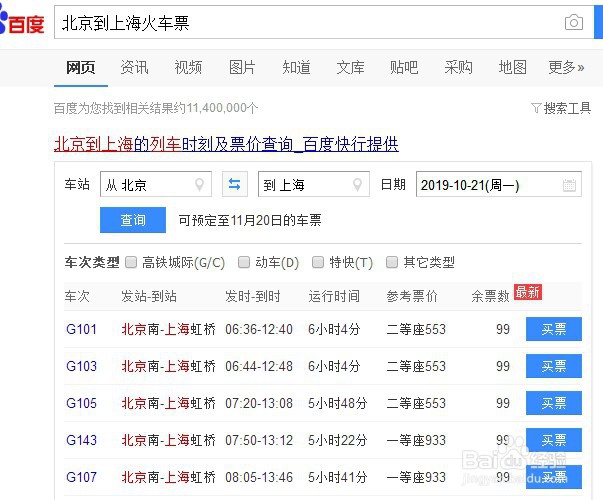Click 余票数 column header
603x500 pixels.
[490, 296]
